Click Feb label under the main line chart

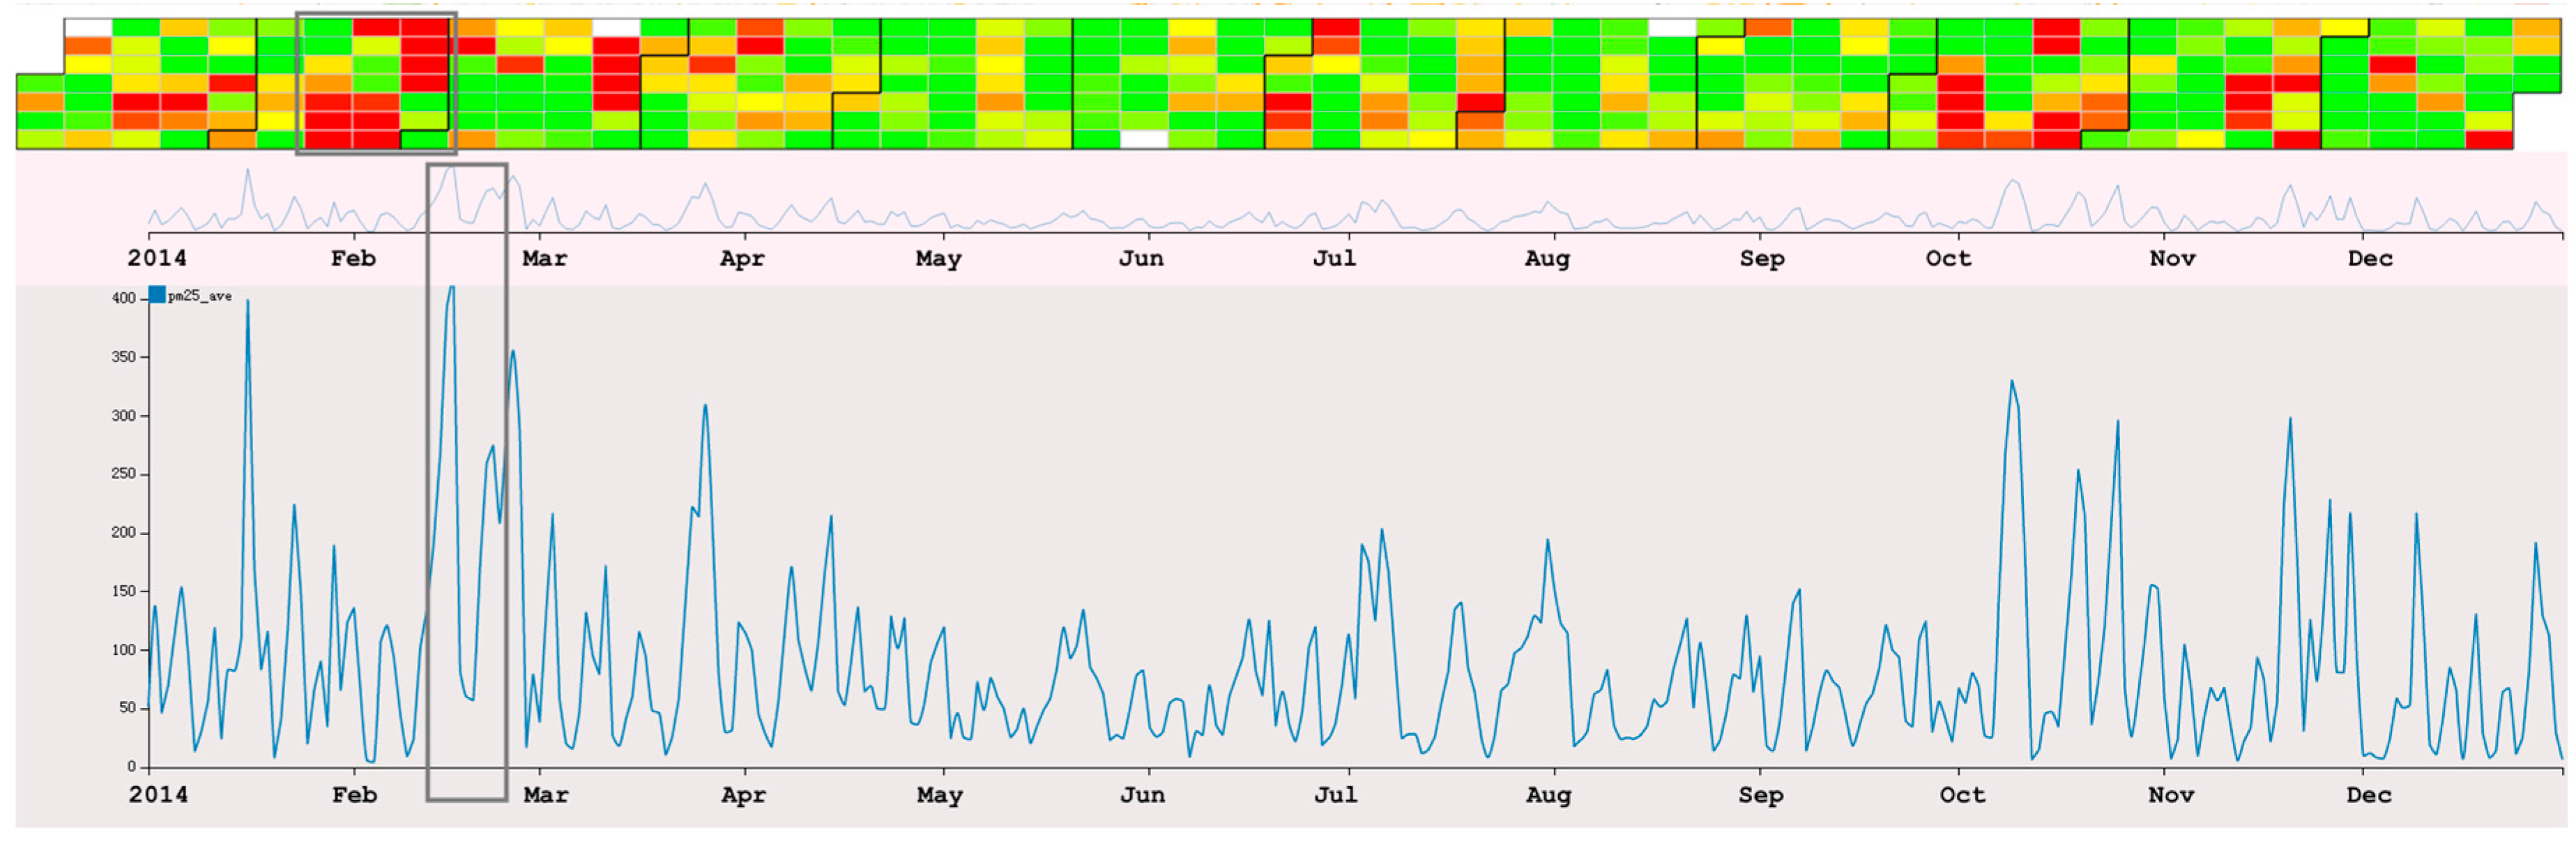click(355, 795)
